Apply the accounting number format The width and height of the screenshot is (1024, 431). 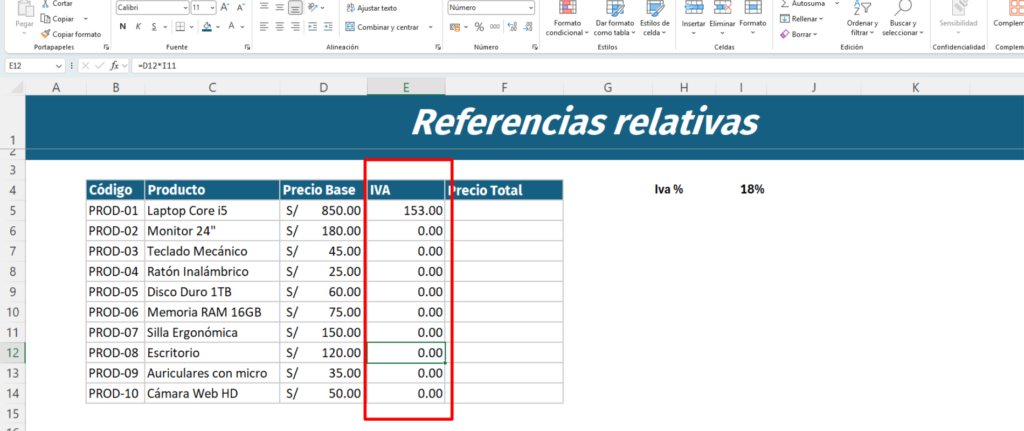[455, 27]
